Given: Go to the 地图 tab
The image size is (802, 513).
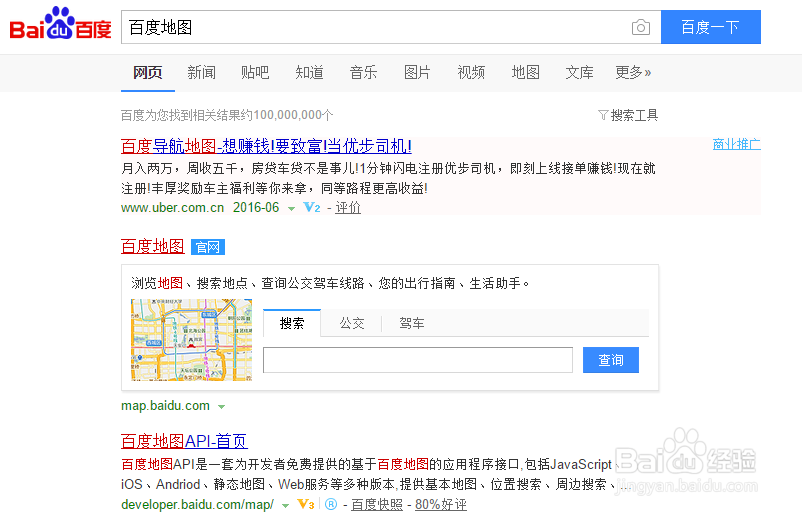Looking at the screenshot, I should click(525, 73).
